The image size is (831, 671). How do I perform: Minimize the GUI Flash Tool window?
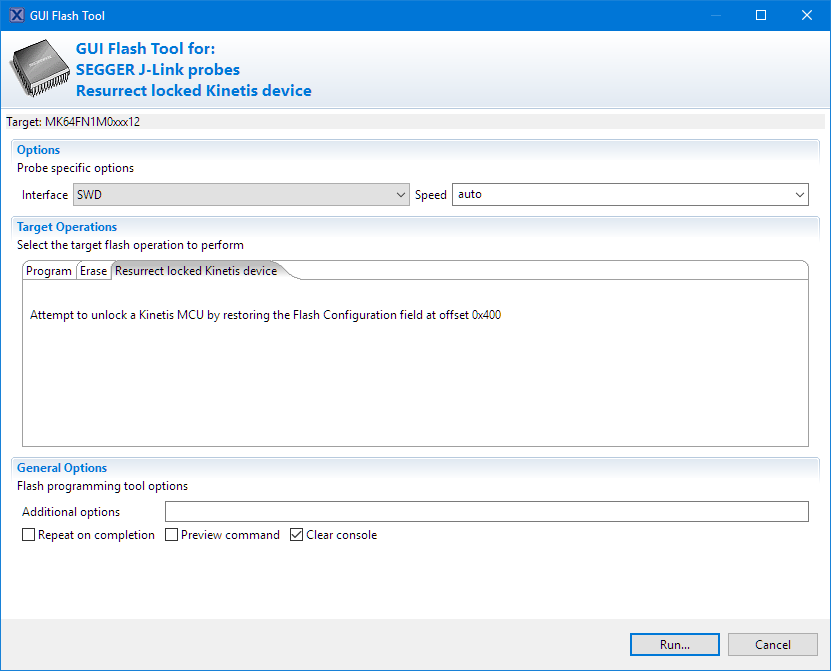(715, 16)
